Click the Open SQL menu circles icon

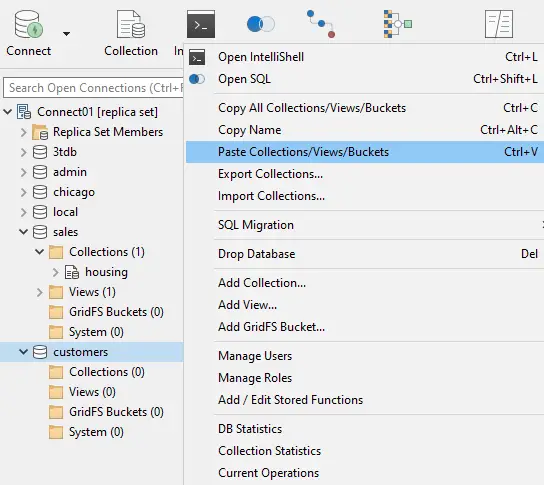197,79
